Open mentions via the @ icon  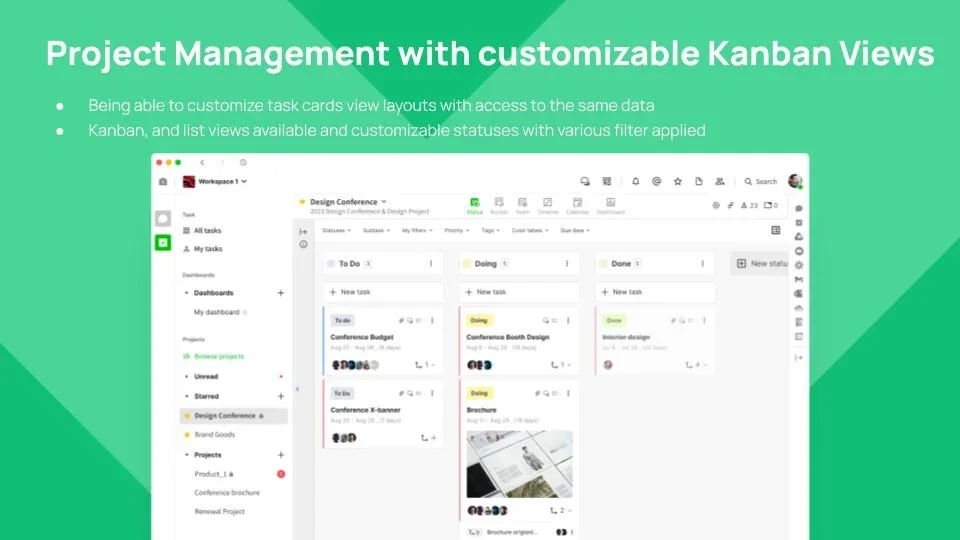pos(656,181)
